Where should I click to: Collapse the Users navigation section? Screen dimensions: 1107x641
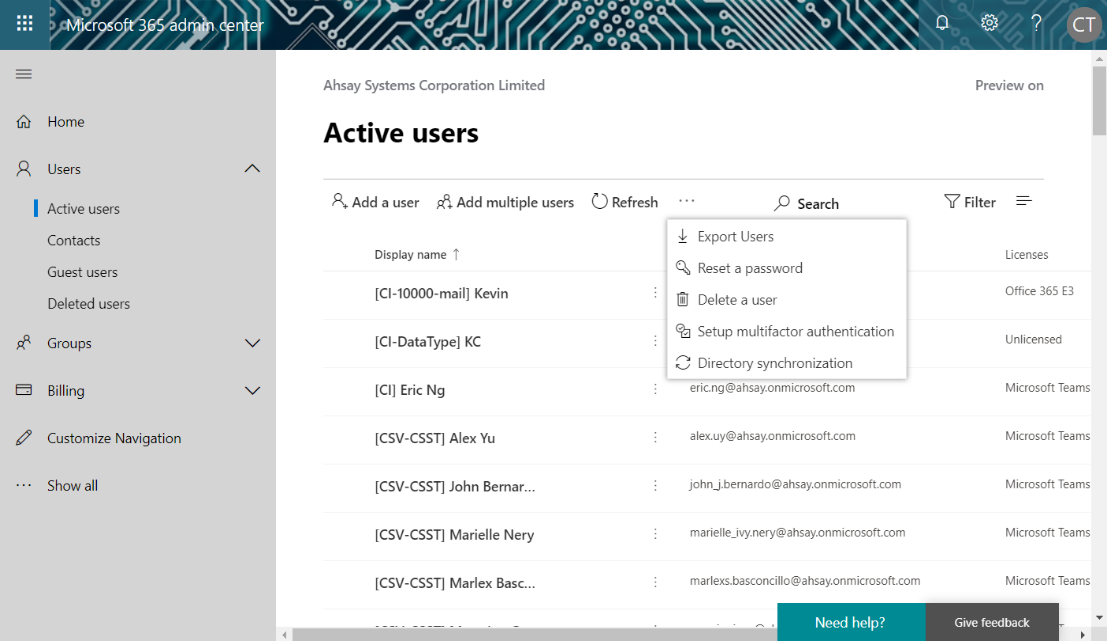[252, 169]
